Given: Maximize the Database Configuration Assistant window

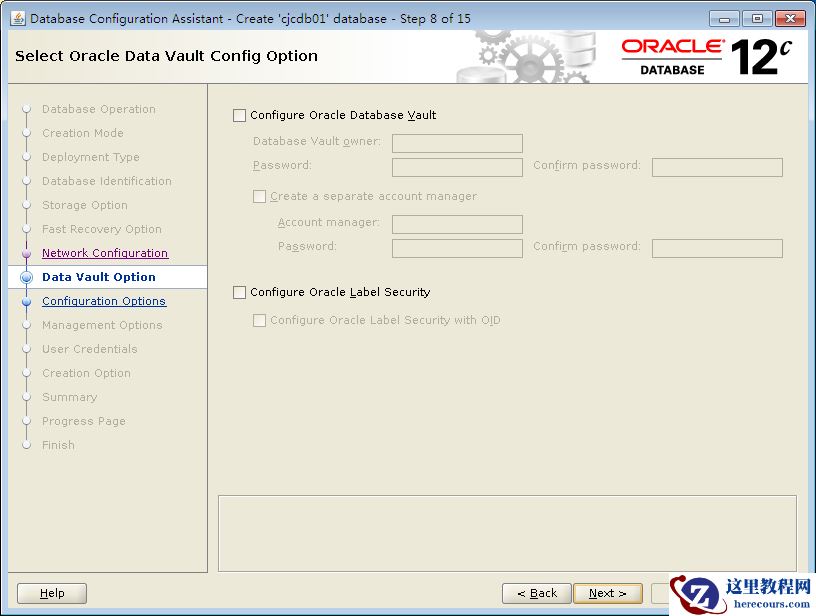Looking at the screenshot, I should (757, 19).
